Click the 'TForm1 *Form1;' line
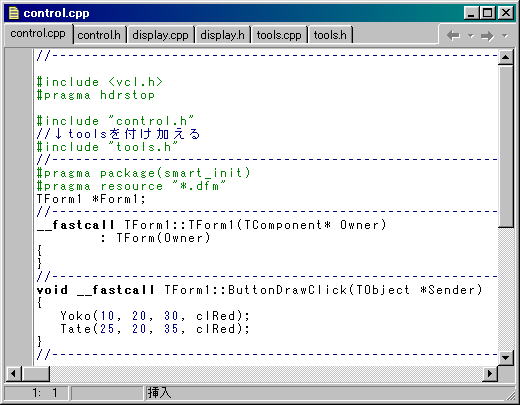 click(x=91, y=199)
